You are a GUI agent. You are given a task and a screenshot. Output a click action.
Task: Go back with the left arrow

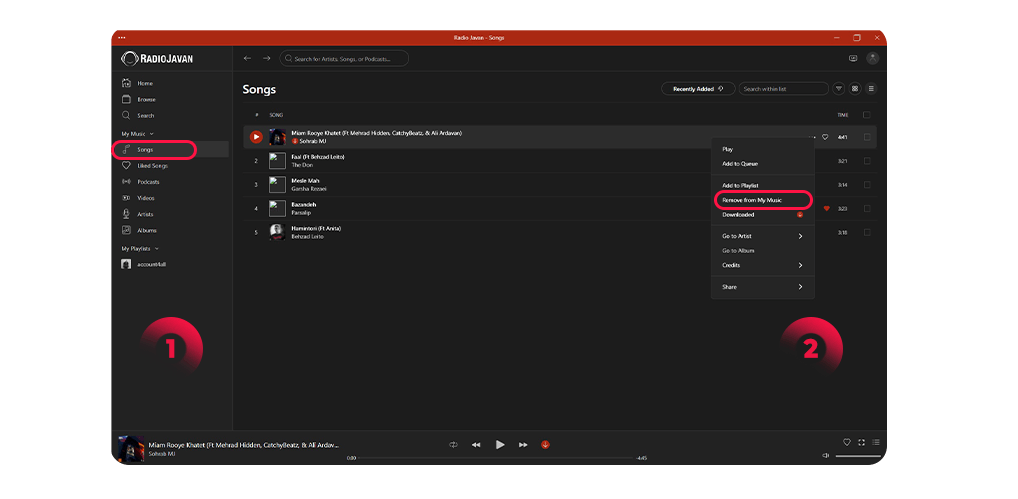click(x=247, y=58)
